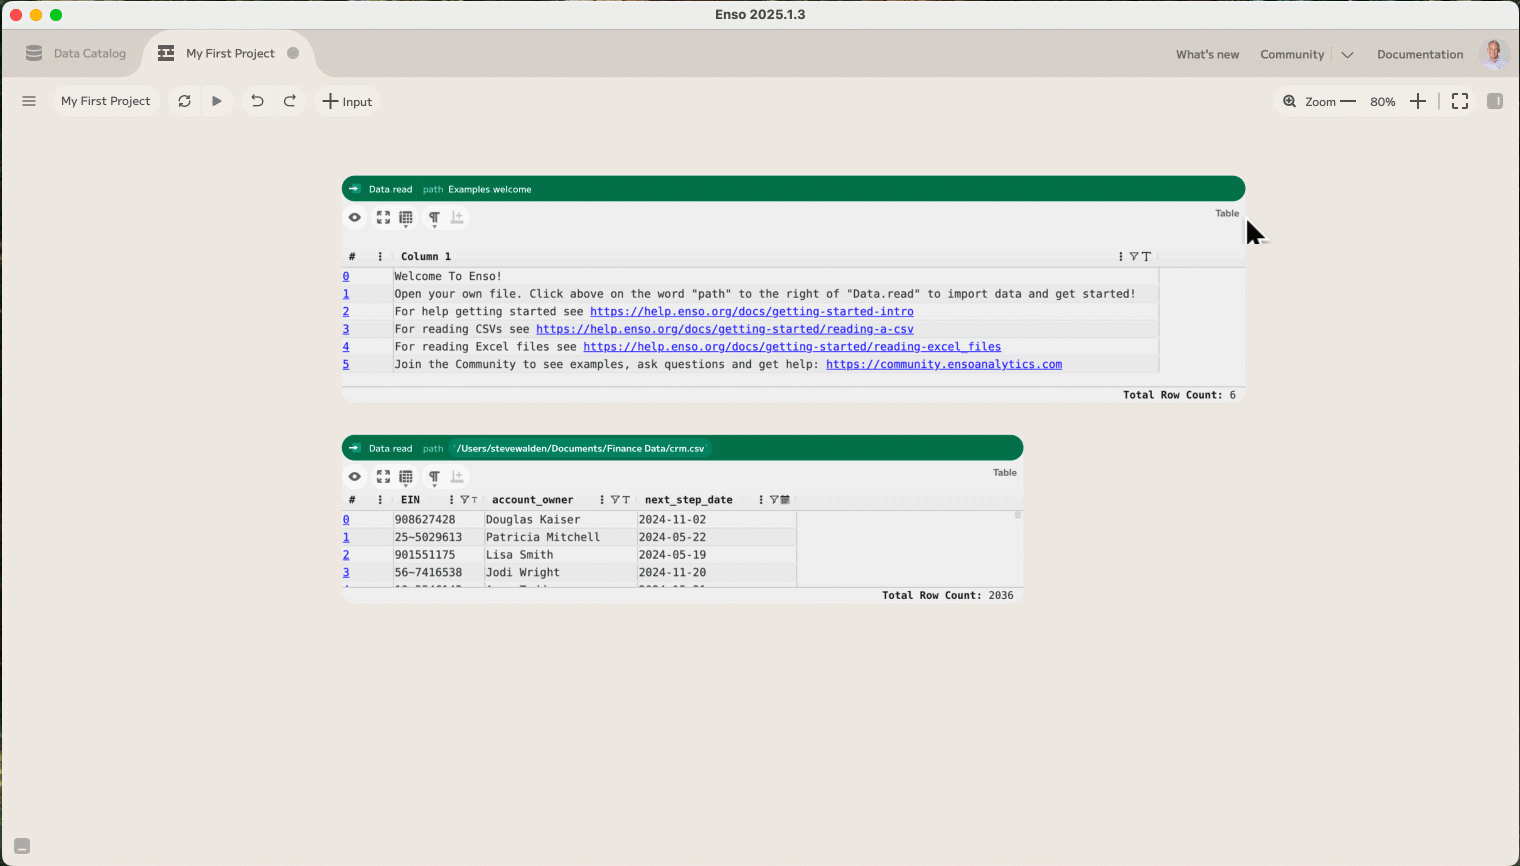Screen dimensions: 1520x866
Task: Open the EIN column options menu
Action: (x=451, y=499)
